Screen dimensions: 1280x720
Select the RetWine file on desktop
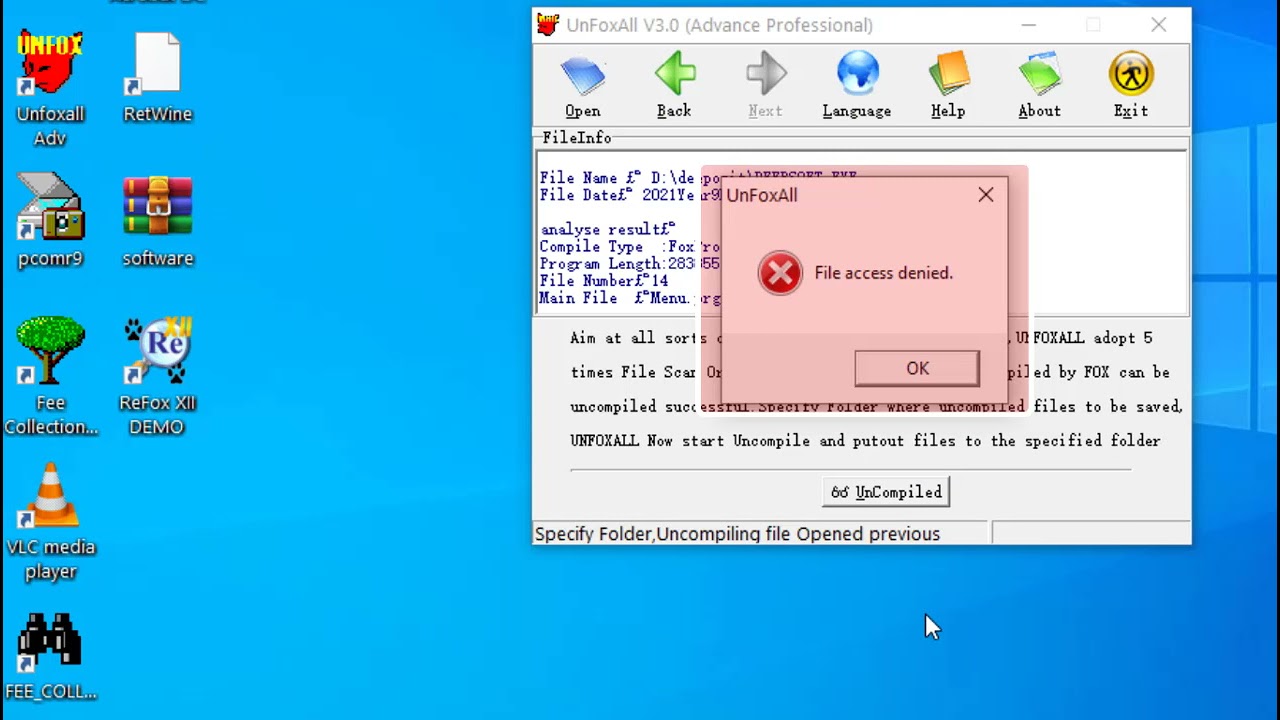157,78
